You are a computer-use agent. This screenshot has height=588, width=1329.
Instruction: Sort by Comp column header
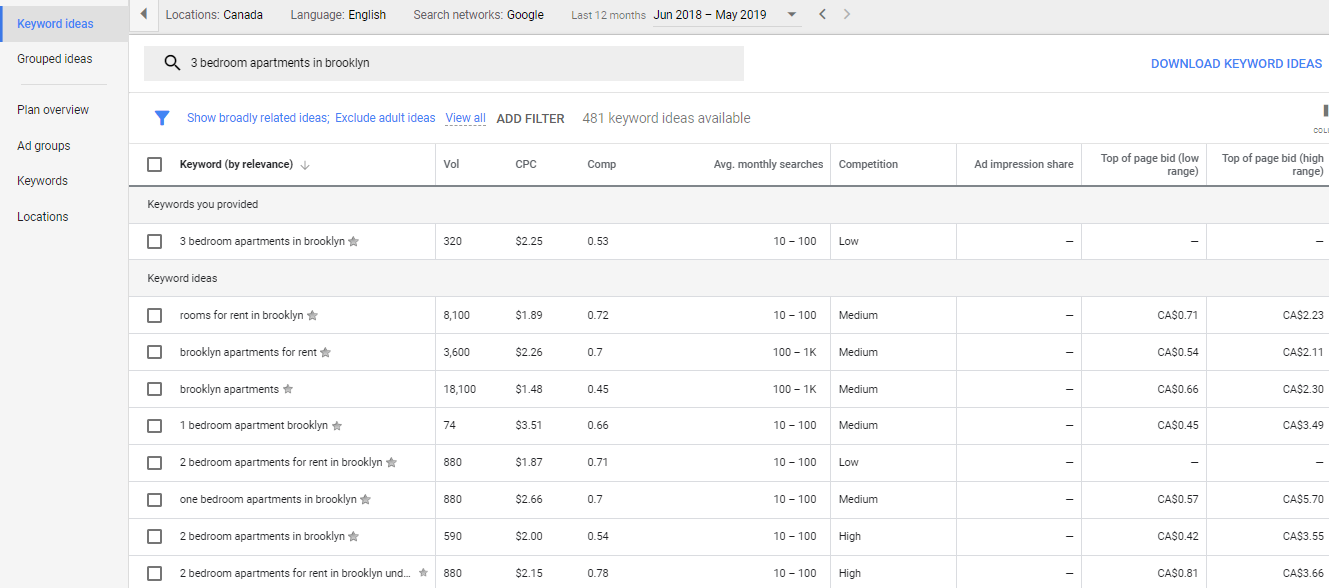(x=602, y=164)
